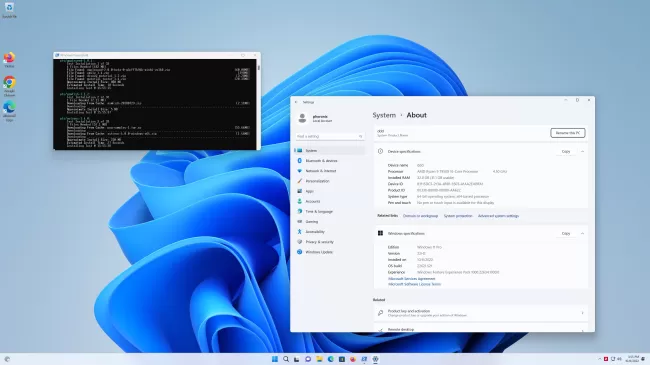Launch the Chat icon on taskbar
This screenshot has width=650, height=365.
click(308, 359)
